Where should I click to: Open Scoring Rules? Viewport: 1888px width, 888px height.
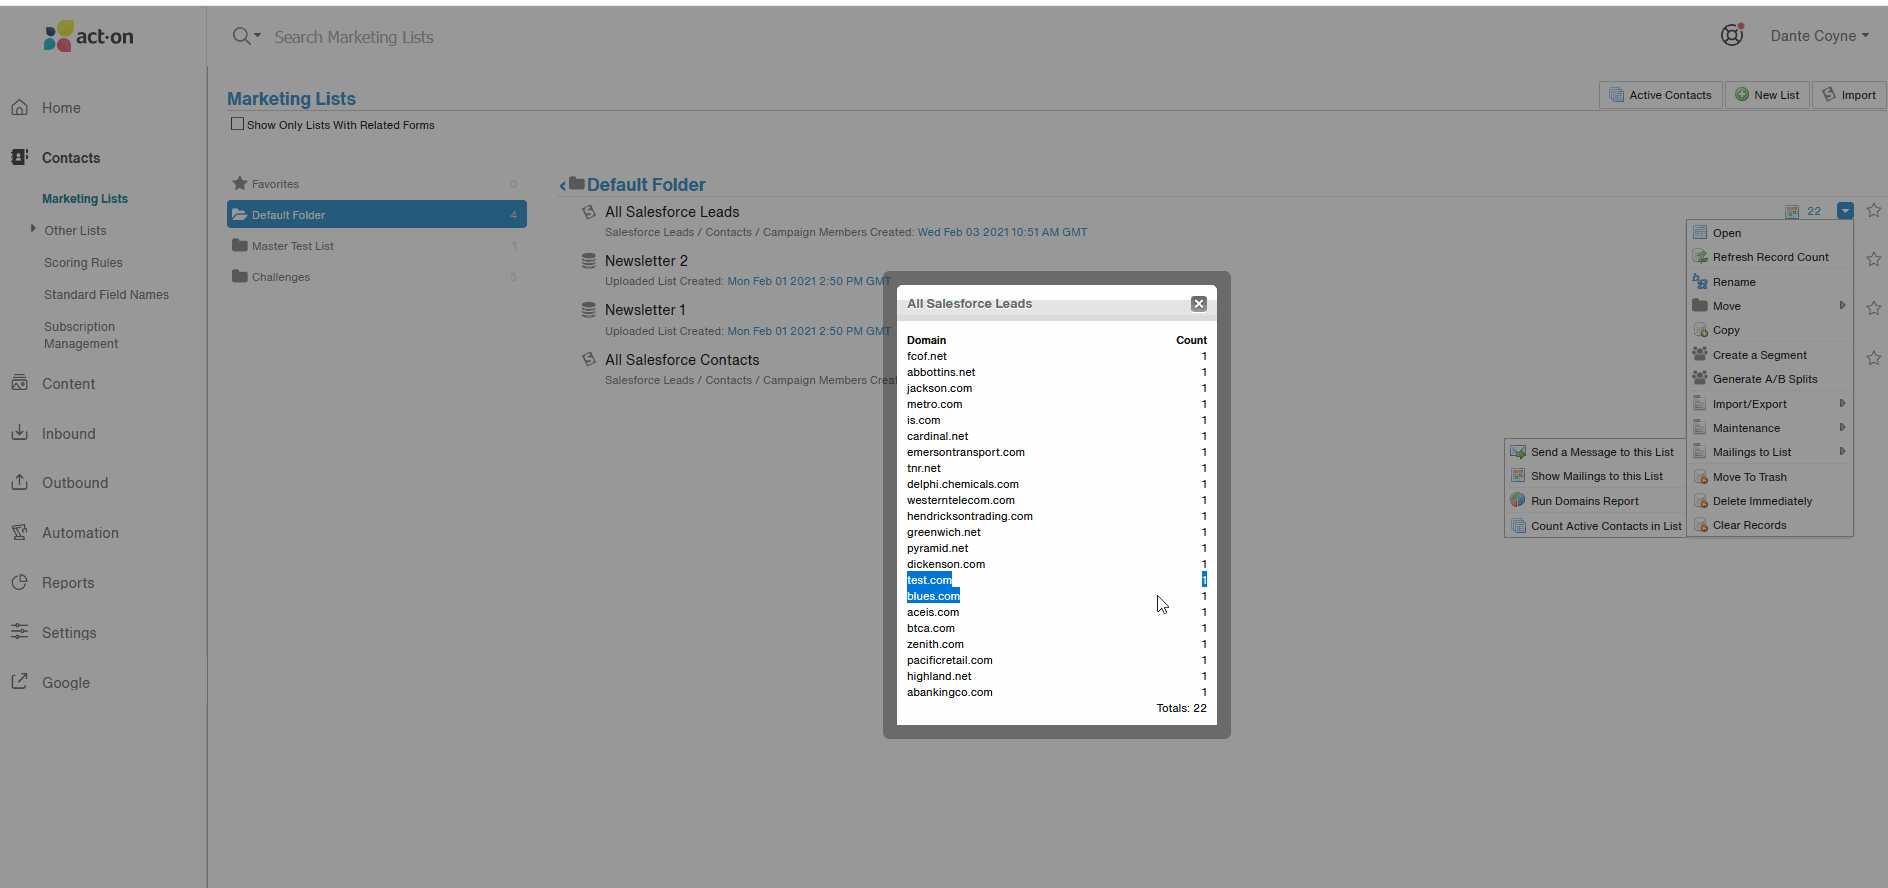pyautogui.click(x=83, y=263)
